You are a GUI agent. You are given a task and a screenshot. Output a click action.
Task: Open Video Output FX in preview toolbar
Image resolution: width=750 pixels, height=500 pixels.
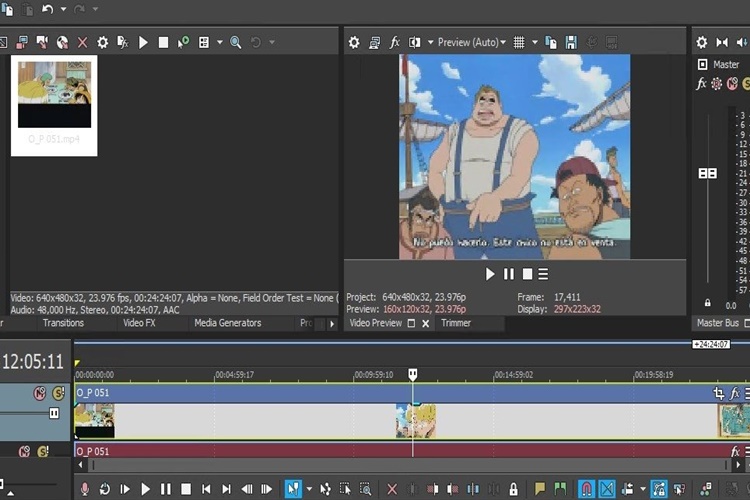click(395, 43)
